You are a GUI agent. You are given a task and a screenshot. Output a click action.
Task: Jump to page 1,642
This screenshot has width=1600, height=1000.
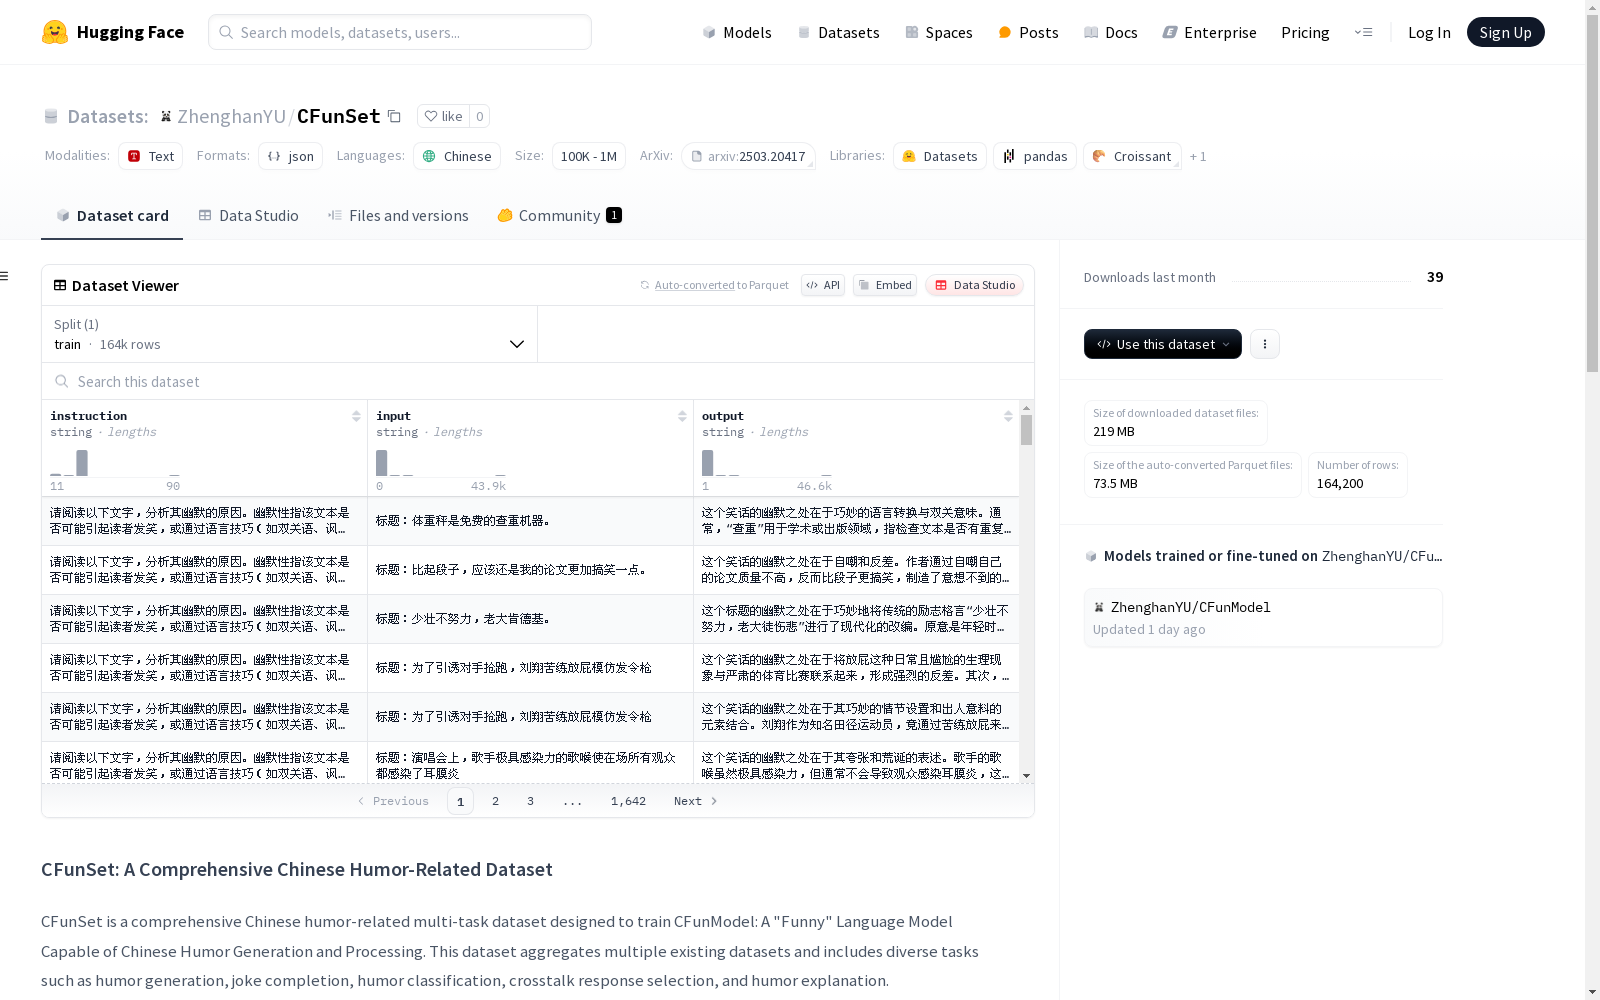click(x=628, y=801)
